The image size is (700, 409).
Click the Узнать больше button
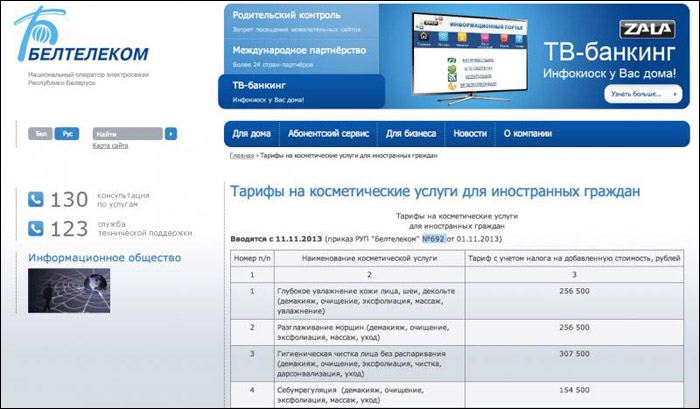(x=640, y=94)
